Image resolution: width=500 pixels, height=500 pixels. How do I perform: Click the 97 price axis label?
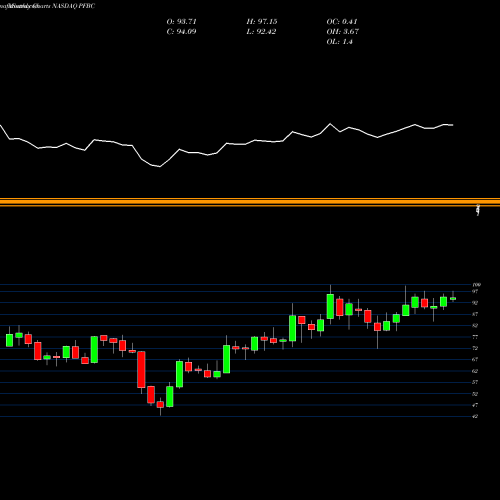tap(475, 292)
